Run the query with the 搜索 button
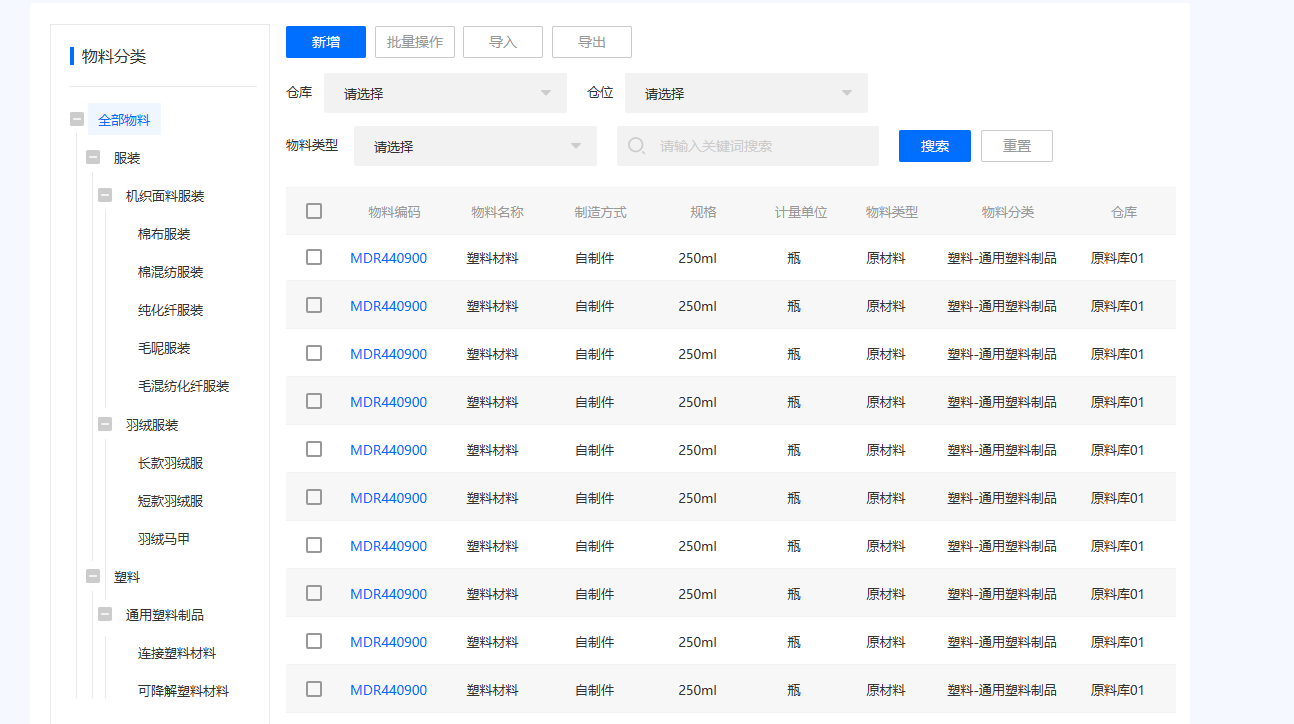 [x=935, y=146]
